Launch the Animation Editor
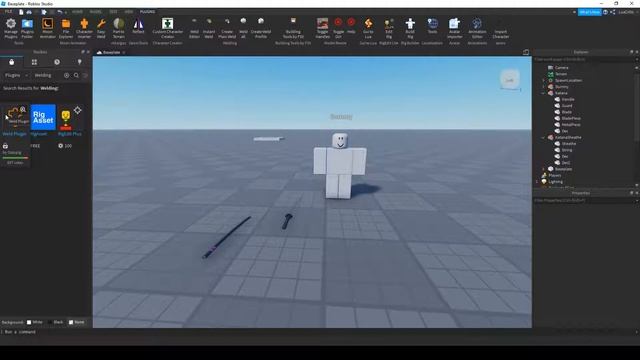The width and height of the screenshot is (640, 360). click(x=477, y=28)
